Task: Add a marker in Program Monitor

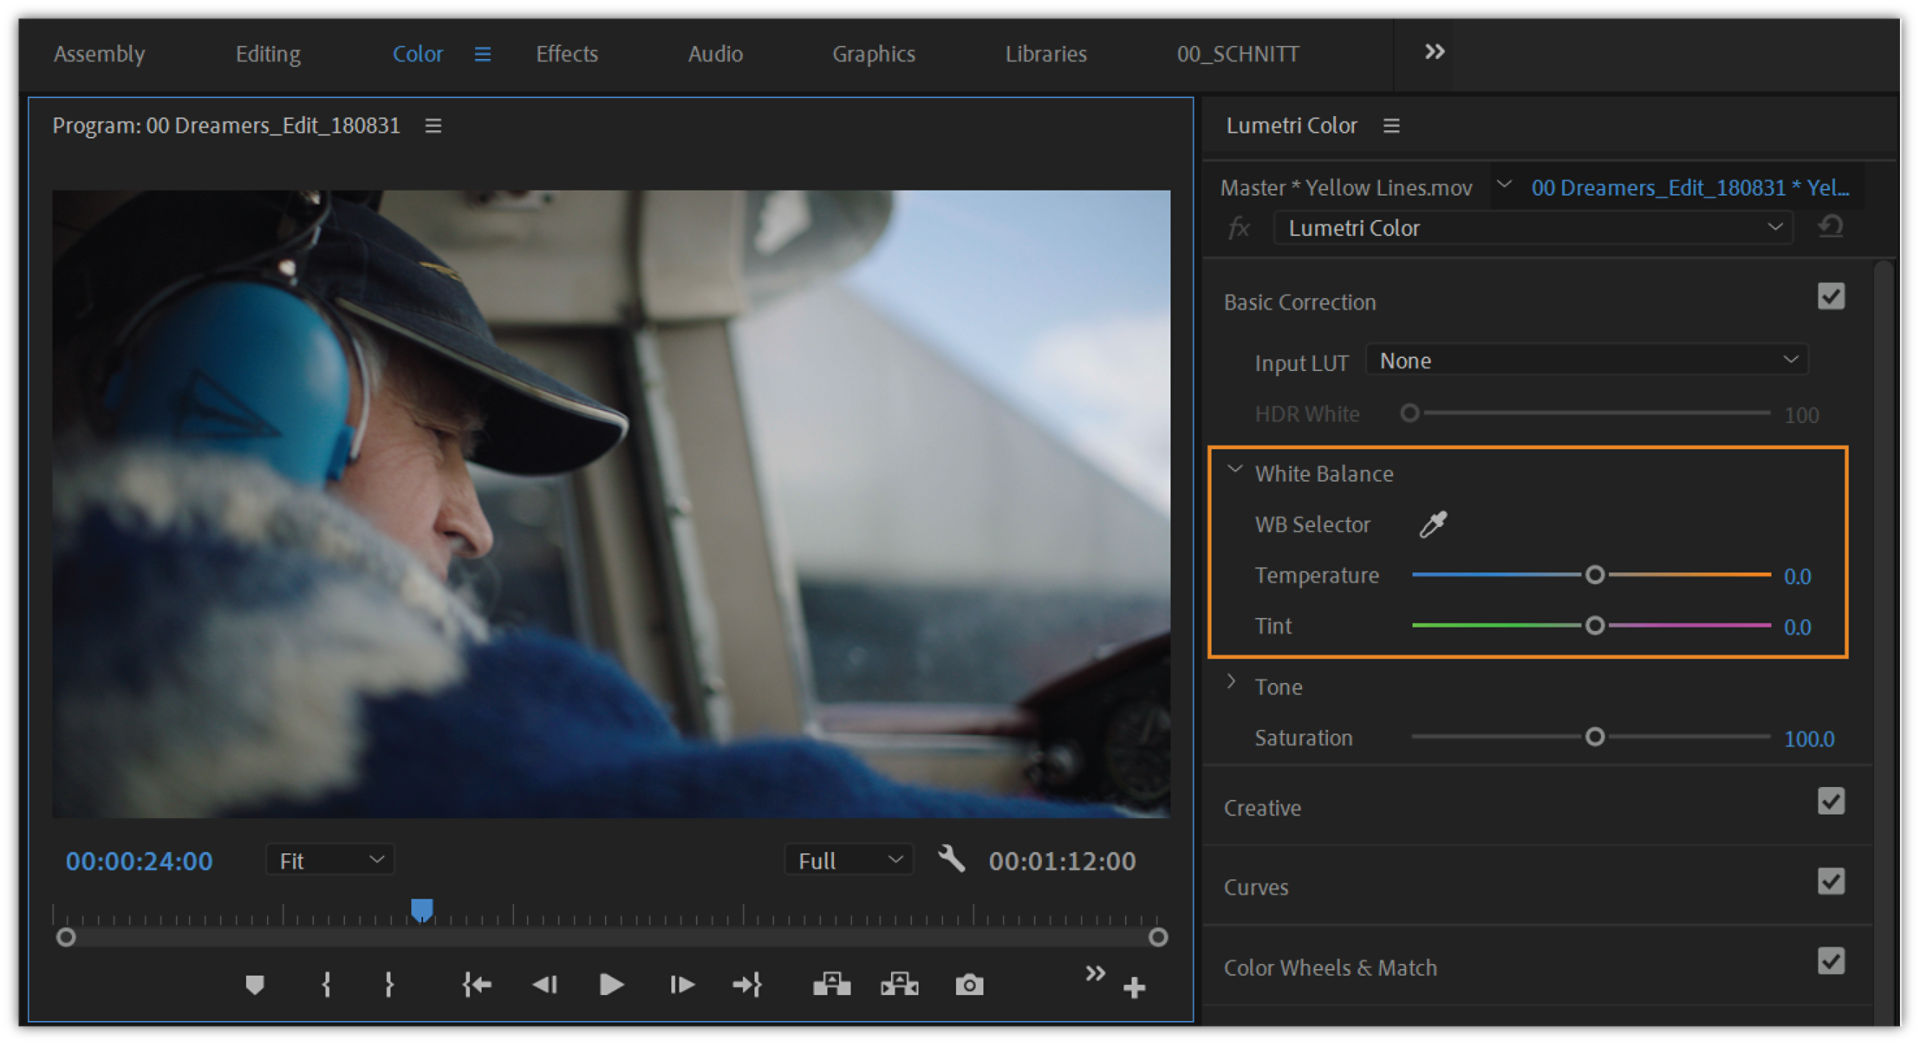Action: (255, 985)
